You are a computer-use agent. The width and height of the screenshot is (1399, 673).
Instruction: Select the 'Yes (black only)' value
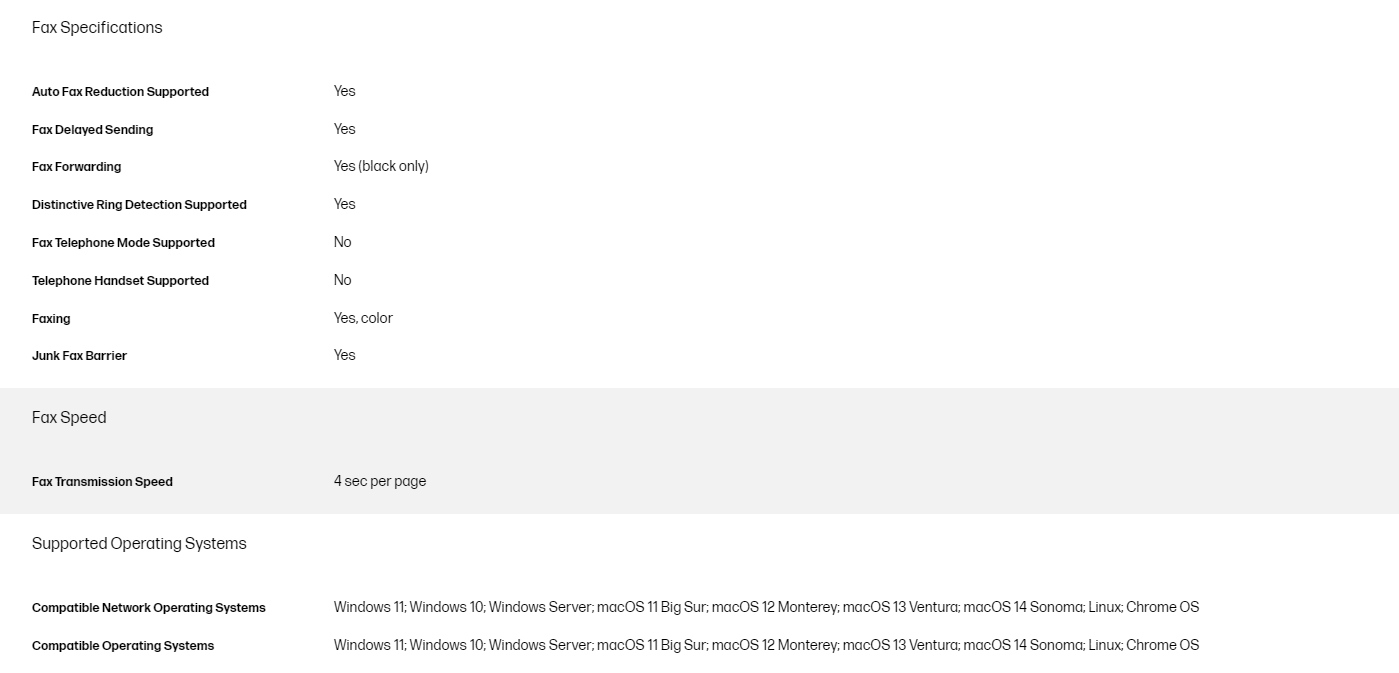tap(381, 166)
